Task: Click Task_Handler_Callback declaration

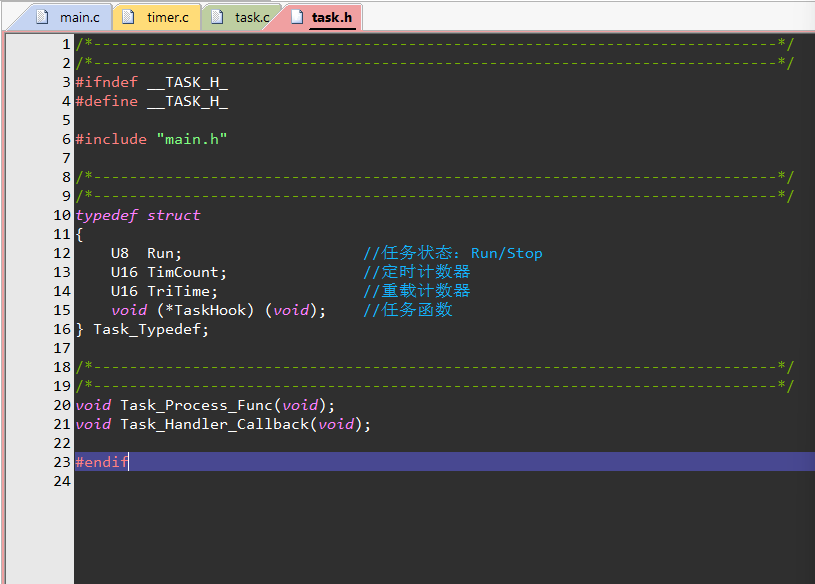Action: (x=215, y=424)
